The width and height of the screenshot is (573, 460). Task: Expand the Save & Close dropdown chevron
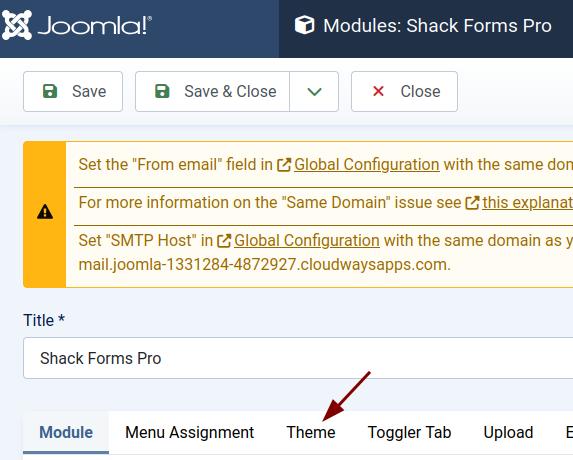click(x=314, y=91)
